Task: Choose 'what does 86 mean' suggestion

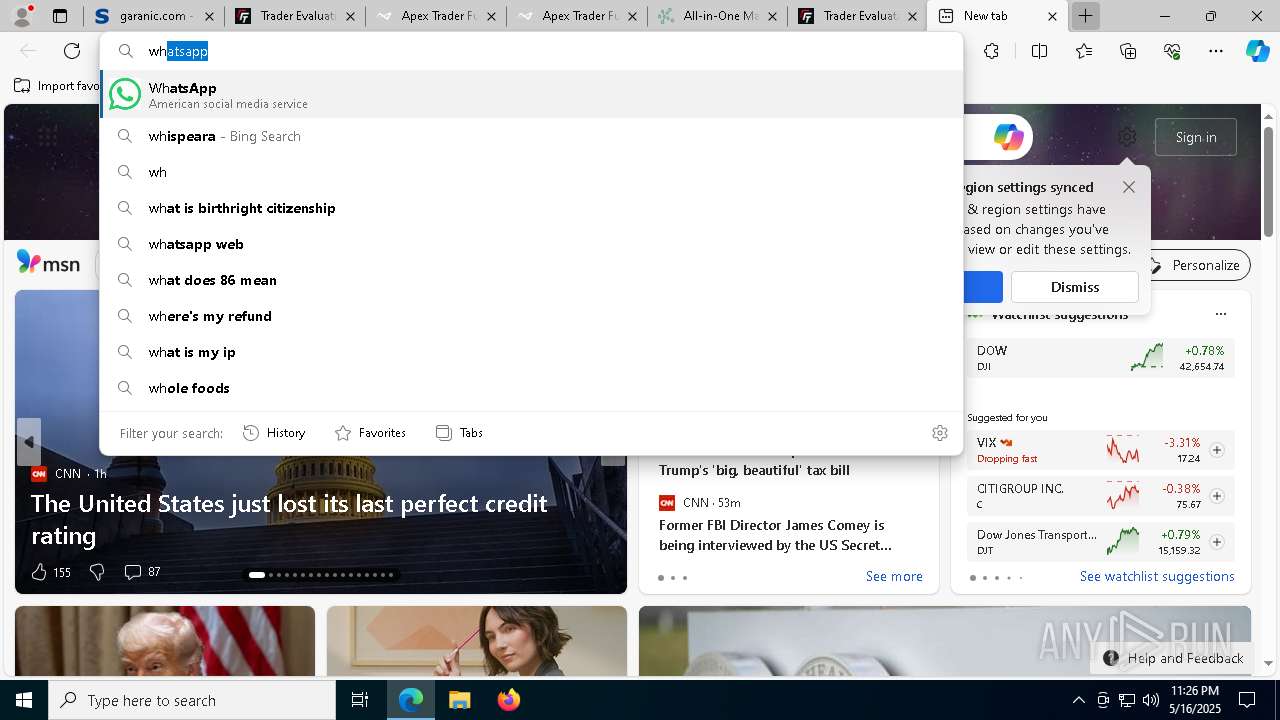Action: [x=532, y=280]
